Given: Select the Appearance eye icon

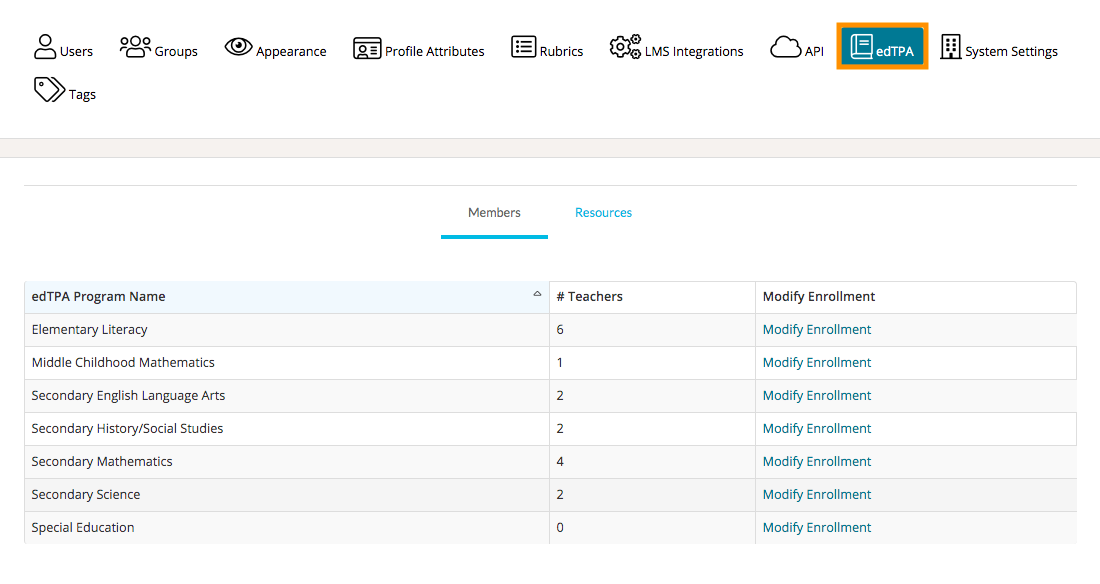Looking at the screenshot, I should (x=238, y=47).
